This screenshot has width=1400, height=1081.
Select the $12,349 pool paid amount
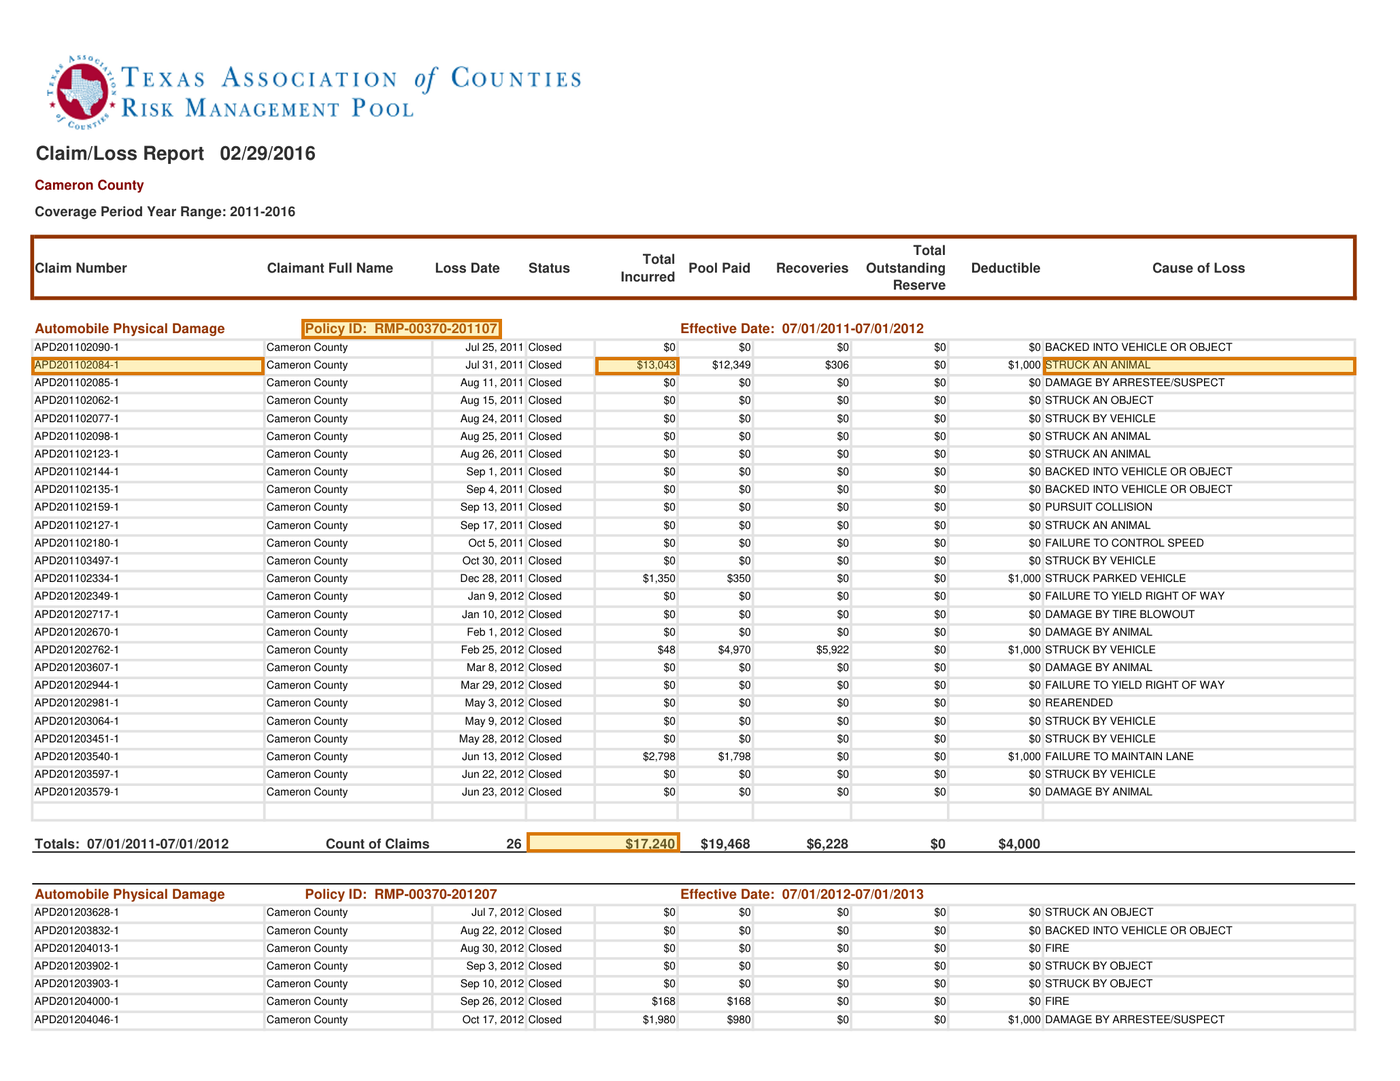pos(731,365)
